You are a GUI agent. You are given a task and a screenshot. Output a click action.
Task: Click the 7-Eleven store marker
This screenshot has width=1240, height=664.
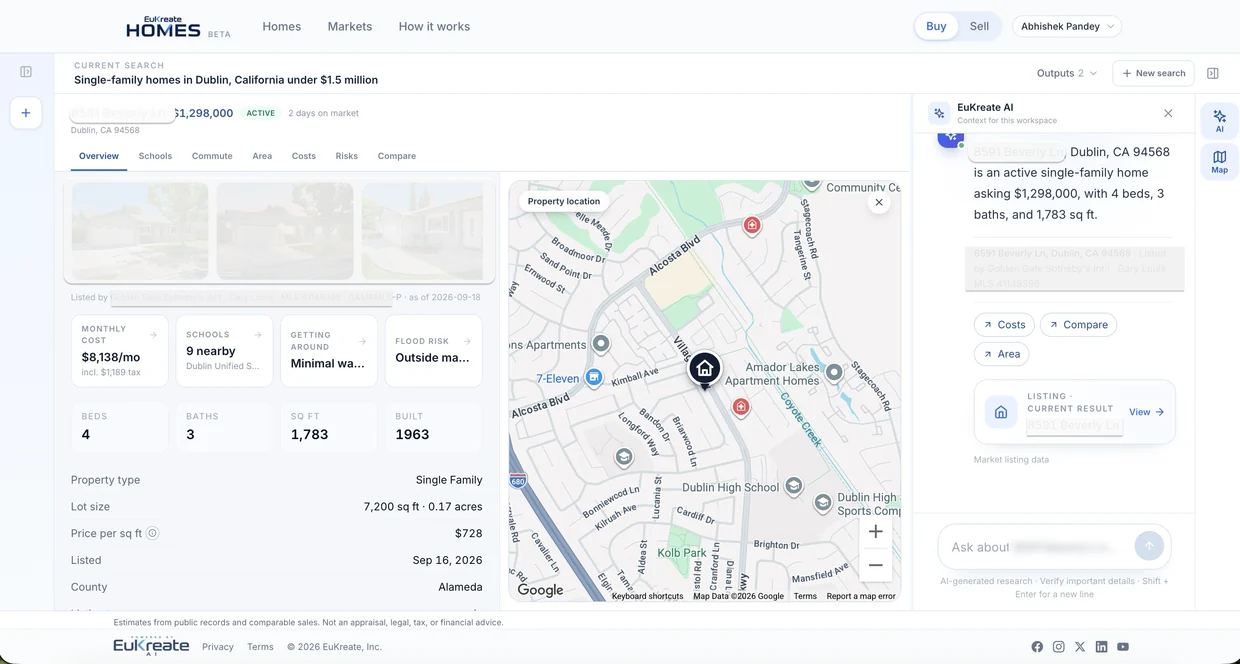pyautogui.click(x=593, y=377)
